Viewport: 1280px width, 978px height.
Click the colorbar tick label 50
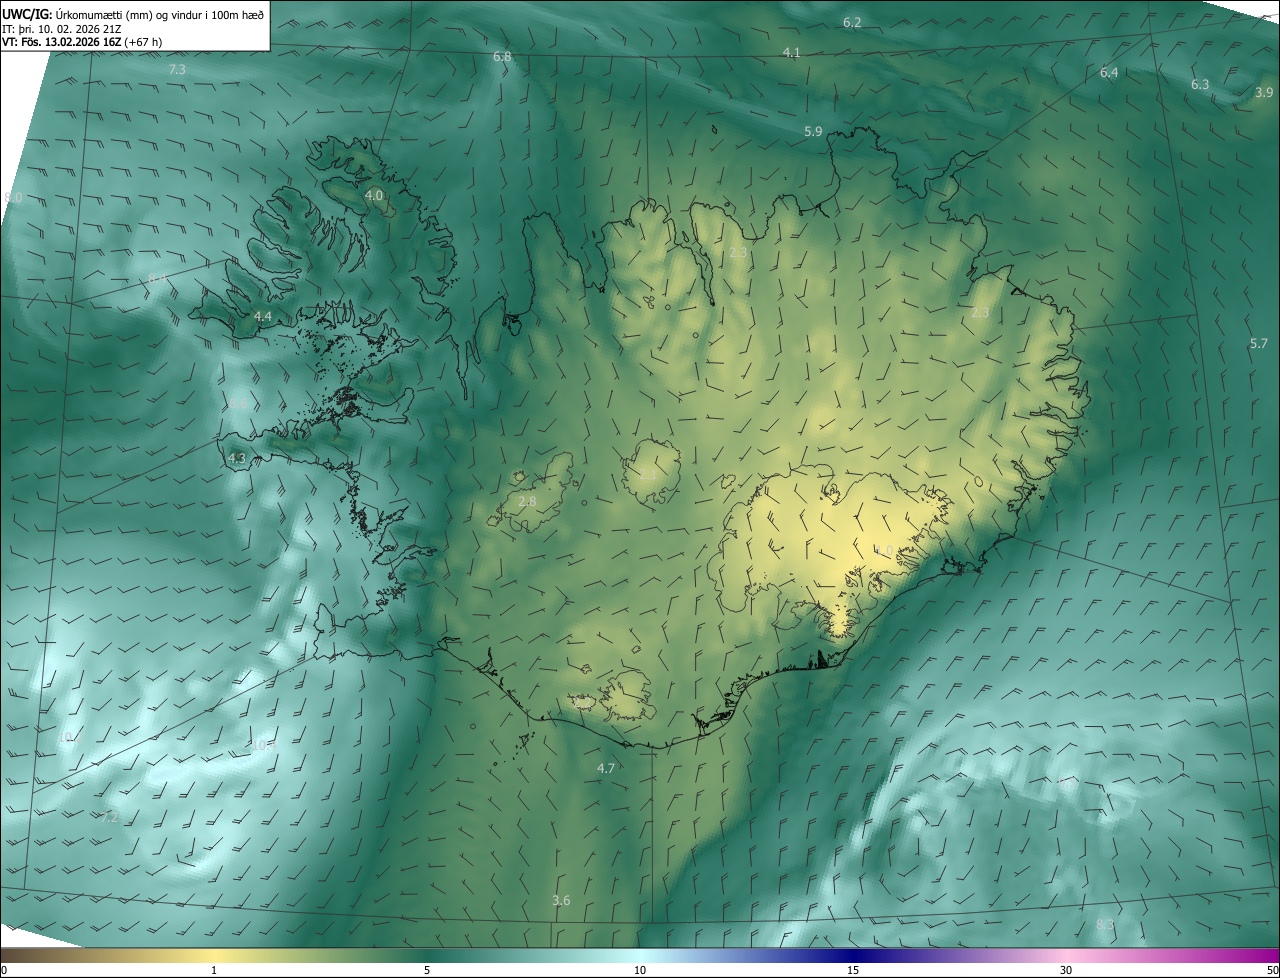(x=1272, y=970)
